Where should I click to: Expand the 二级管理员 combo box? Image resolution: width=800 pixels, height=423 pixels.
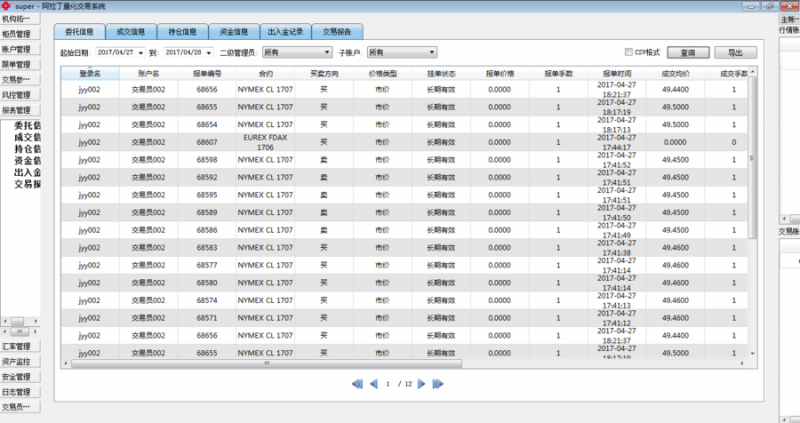[x=297, y=52]
